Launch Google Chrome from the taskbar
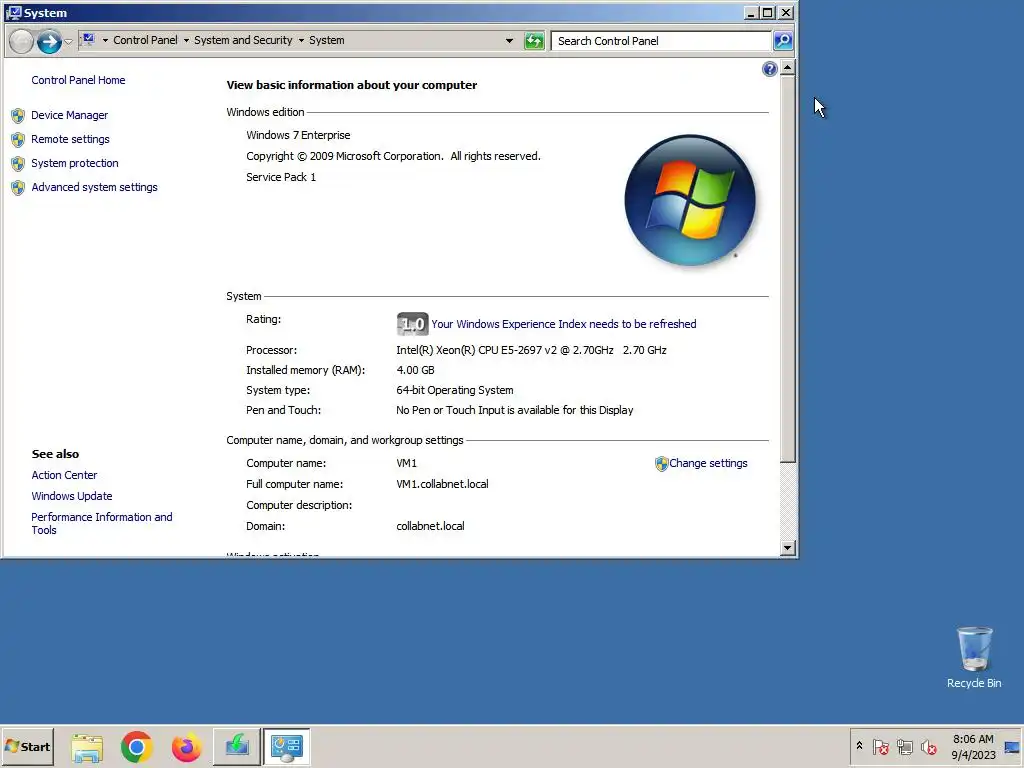The image size is (1024, 768). tap(136, 747)
